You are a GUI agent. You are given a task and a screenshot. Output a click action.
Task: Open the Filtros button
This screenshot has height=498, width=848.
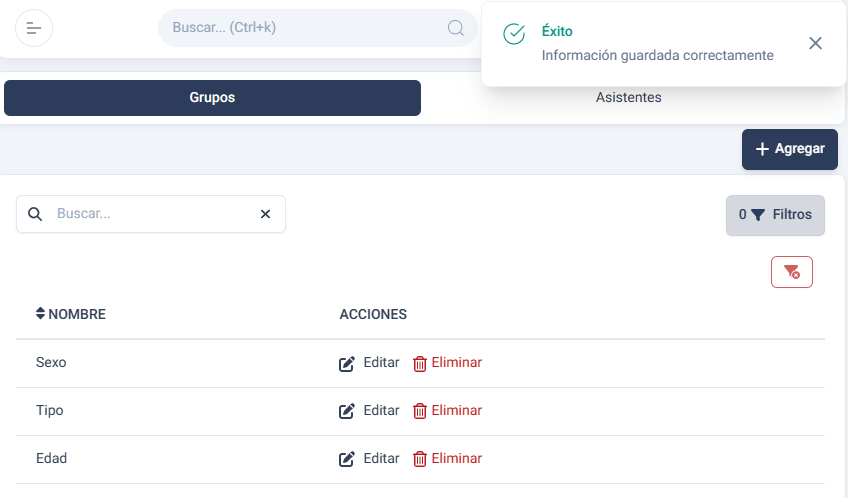(775, 215)
